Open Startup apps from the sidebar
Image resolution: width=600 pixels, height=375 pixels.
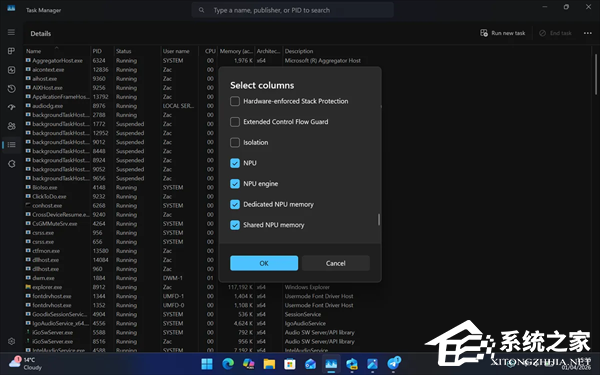coord(11,107)
